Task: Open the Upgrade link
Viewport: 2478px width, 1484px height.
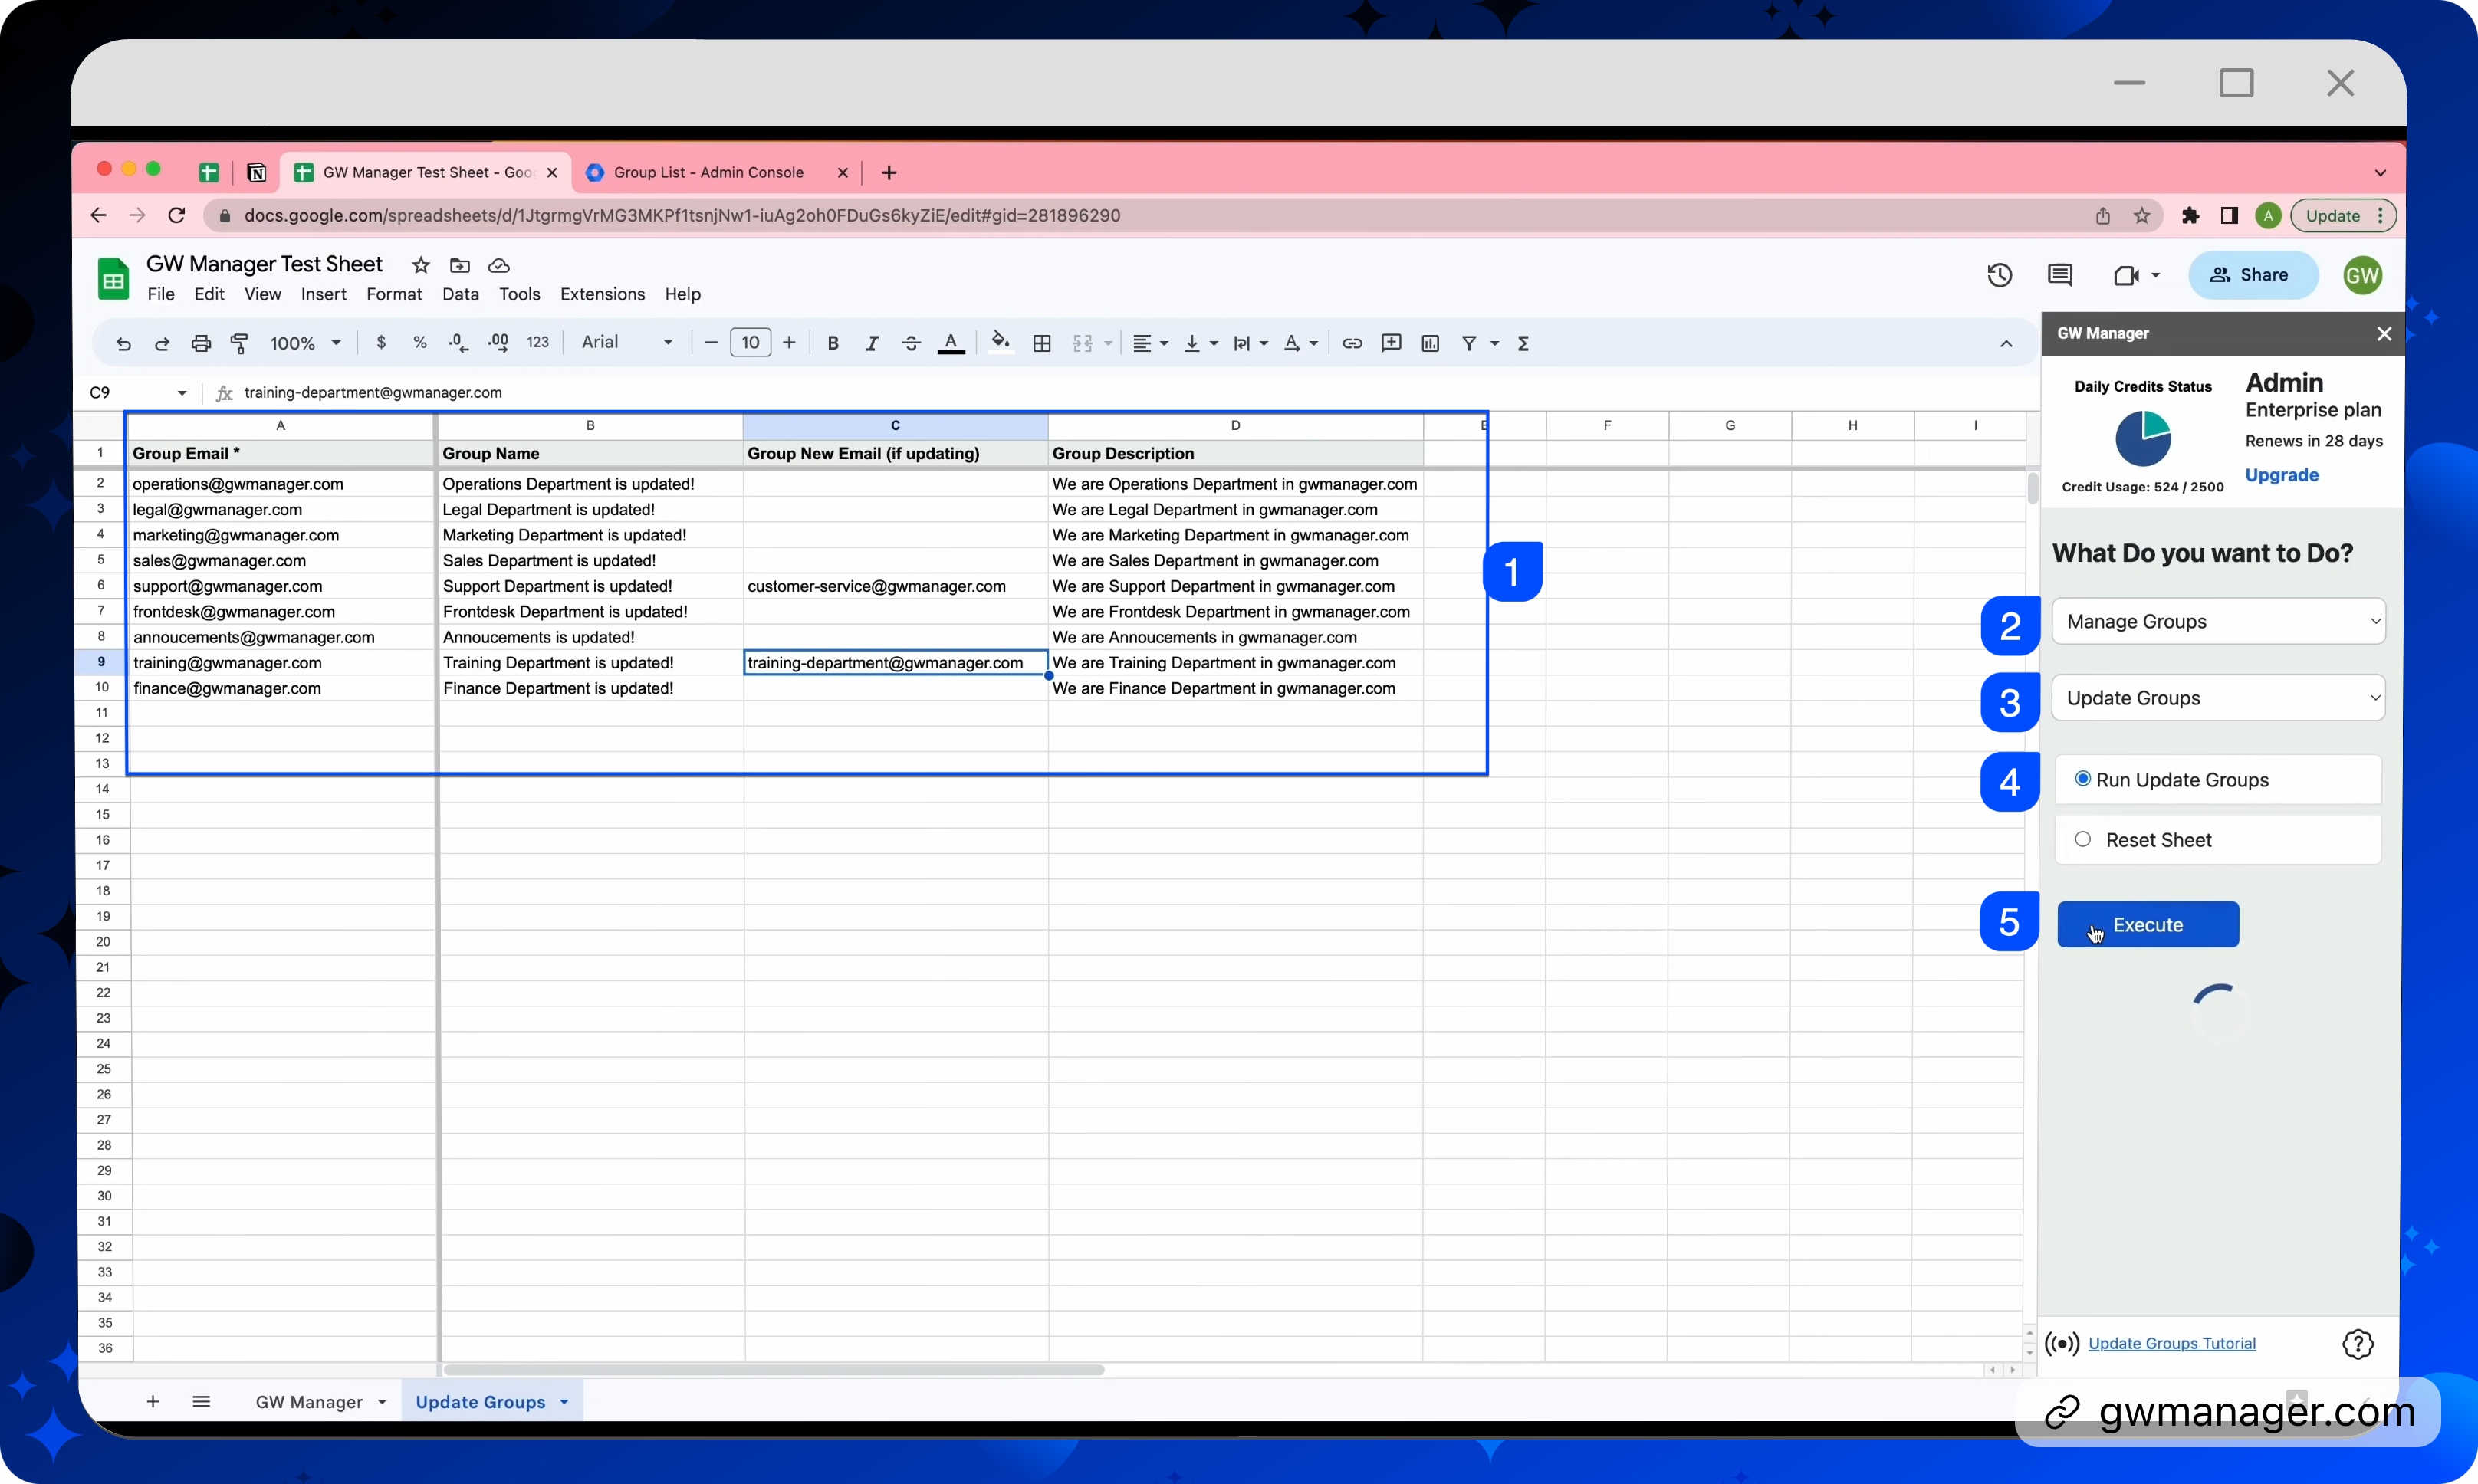Action: tap(2281, 475)
